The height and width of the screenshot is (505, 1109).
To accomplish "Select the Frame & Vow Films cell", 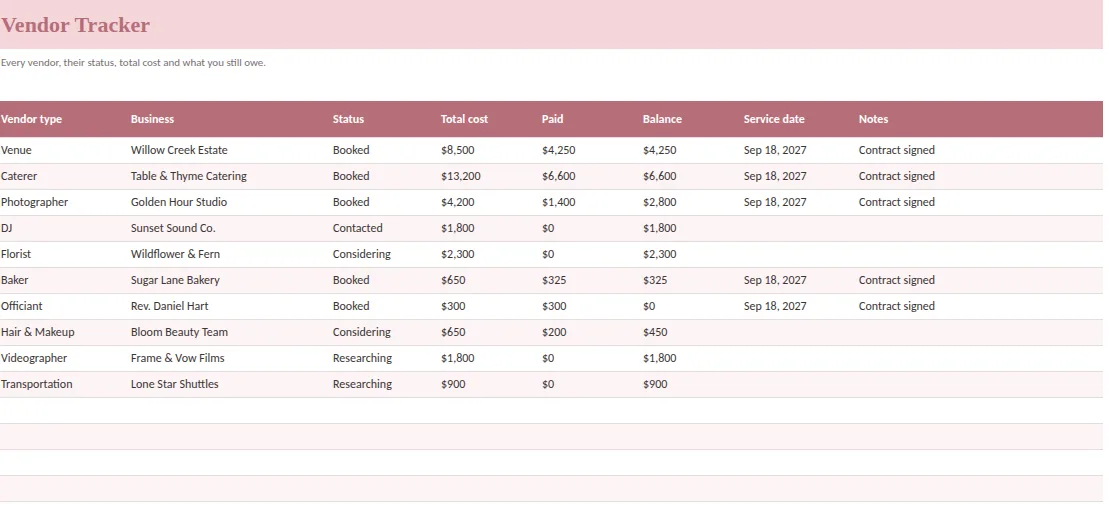I will click(178, 358).
